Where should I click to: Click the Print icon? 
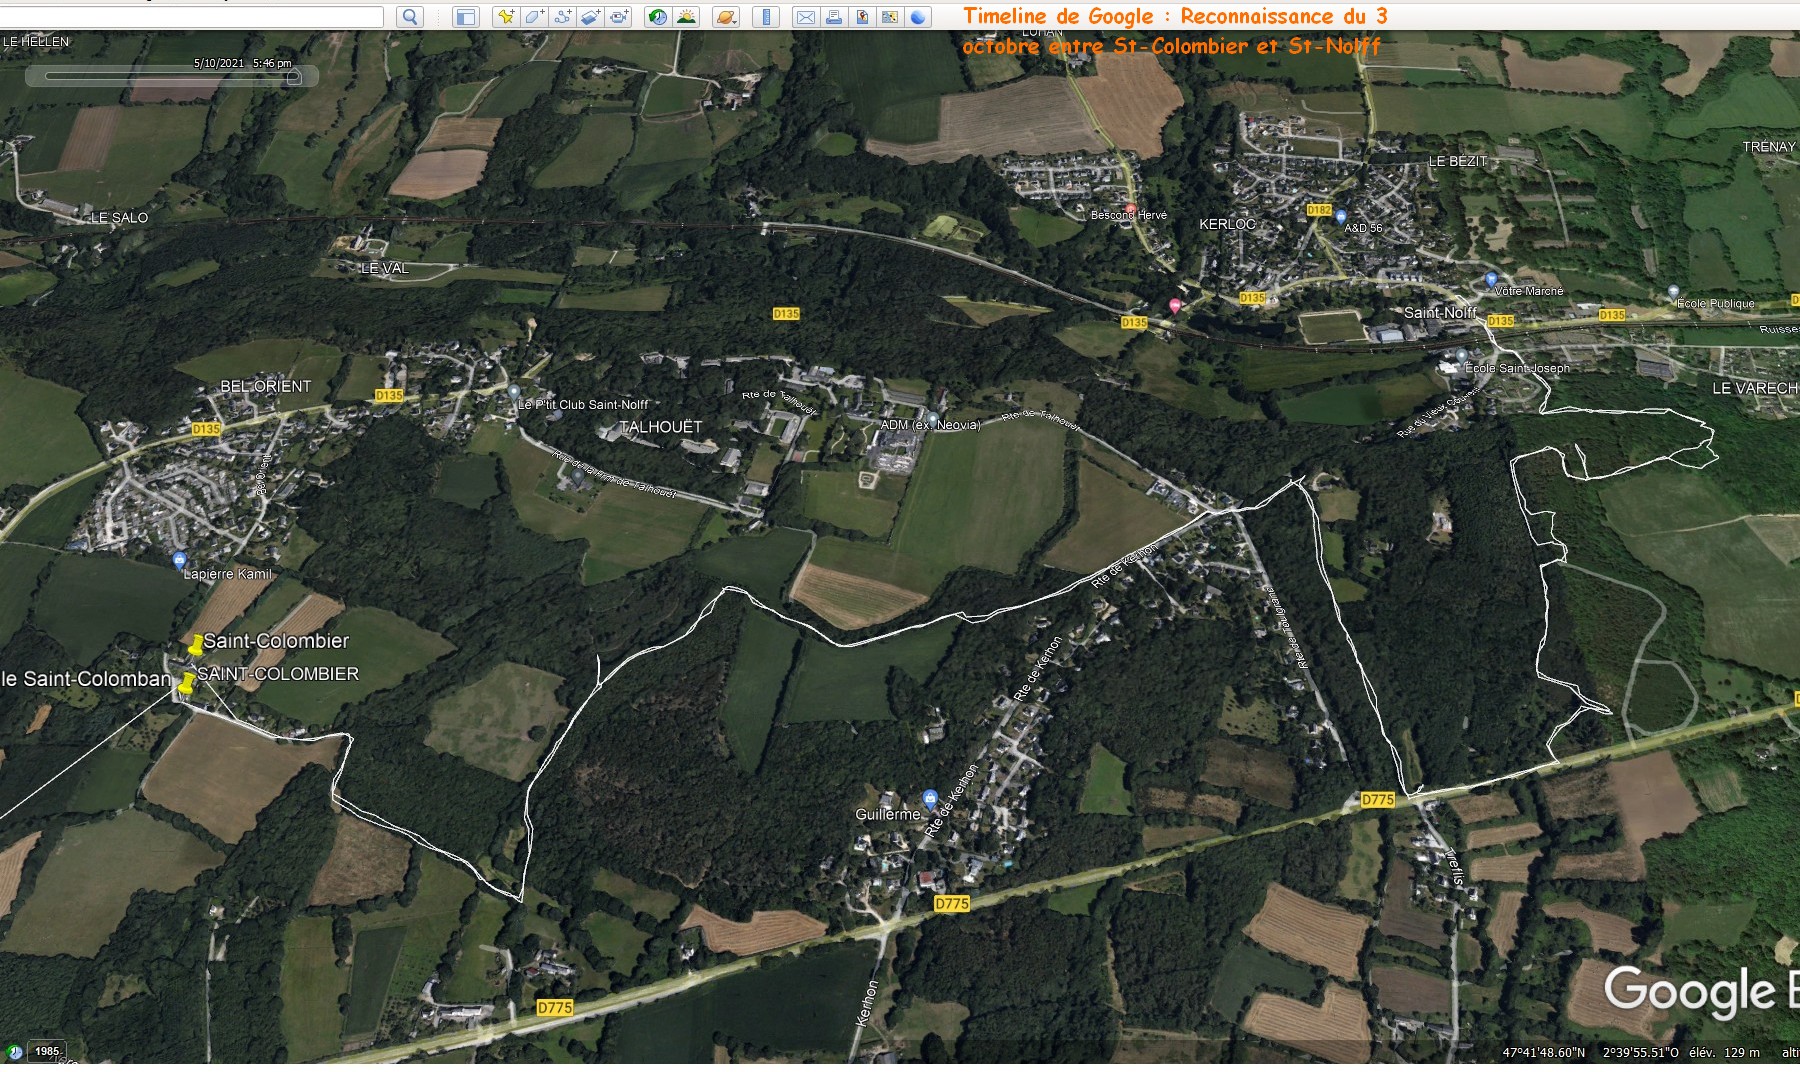[833, 16]
